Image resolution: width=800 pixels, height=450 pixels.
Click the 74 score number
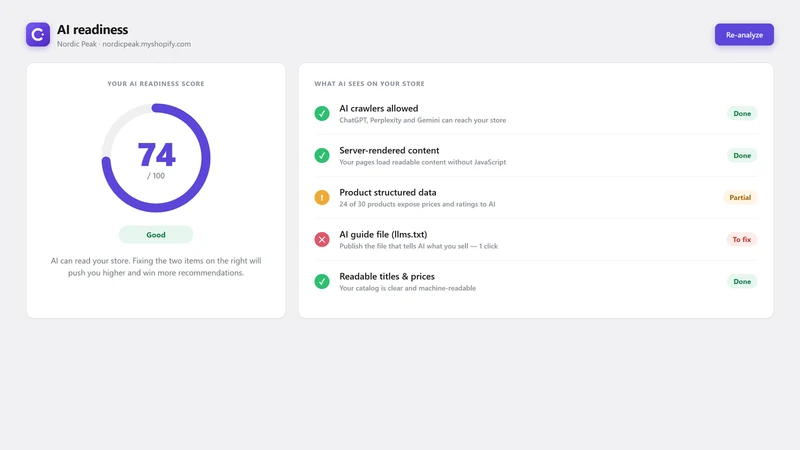pos(156,155)
